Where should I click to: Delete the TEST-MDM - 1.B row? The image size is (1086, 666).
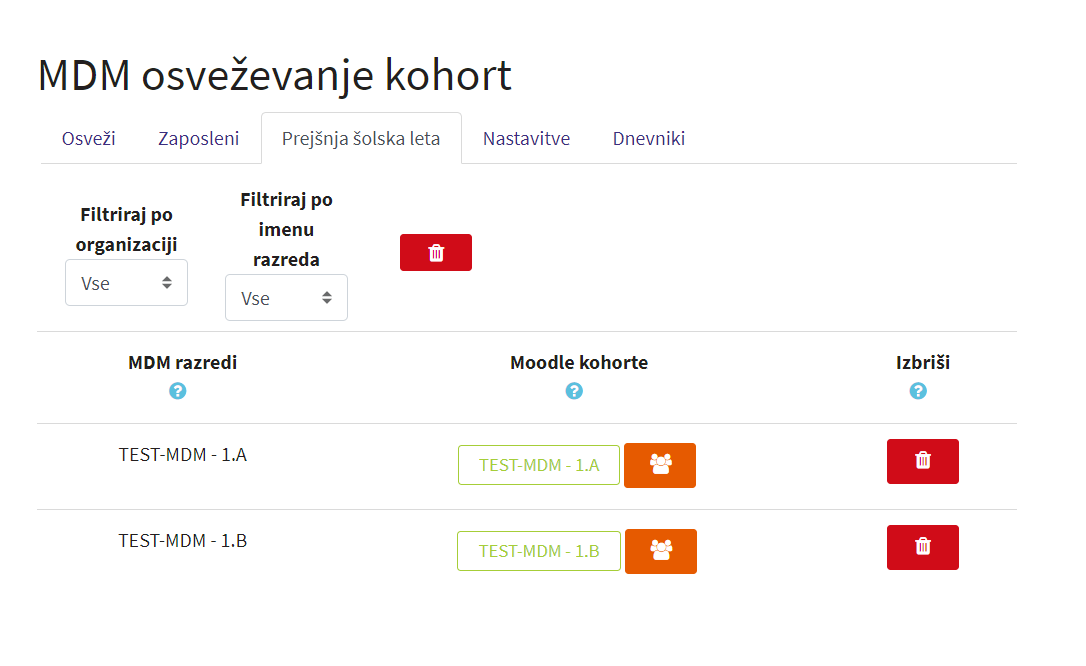pos(922,547)
